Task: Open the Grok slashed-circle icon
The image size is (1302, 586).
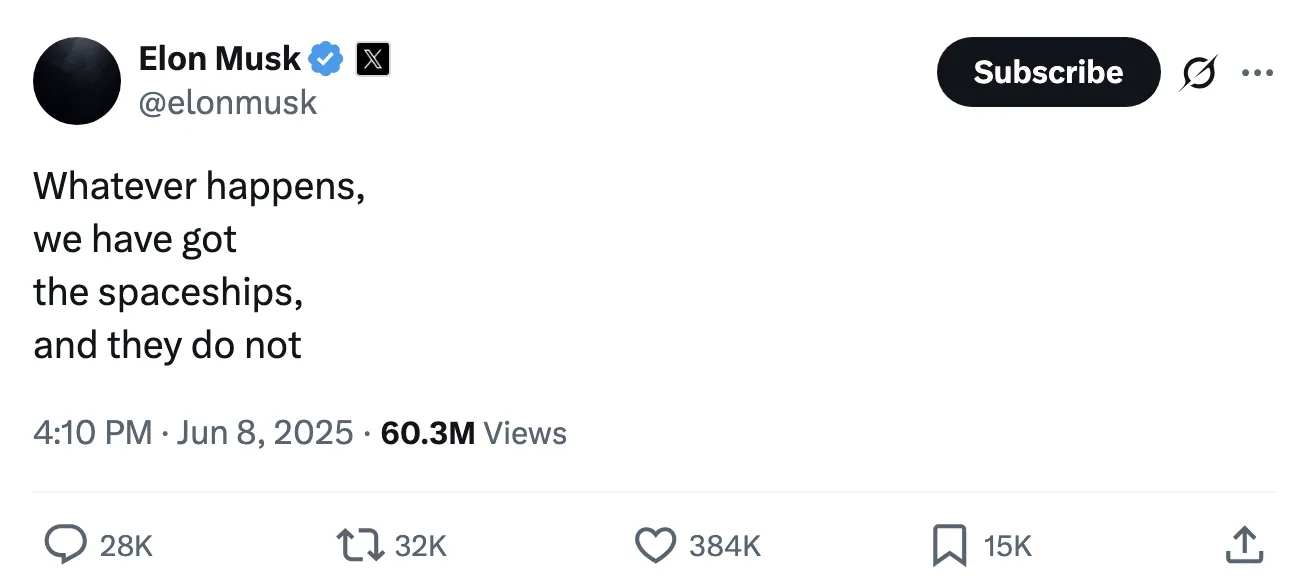Action: point(1199,73)
